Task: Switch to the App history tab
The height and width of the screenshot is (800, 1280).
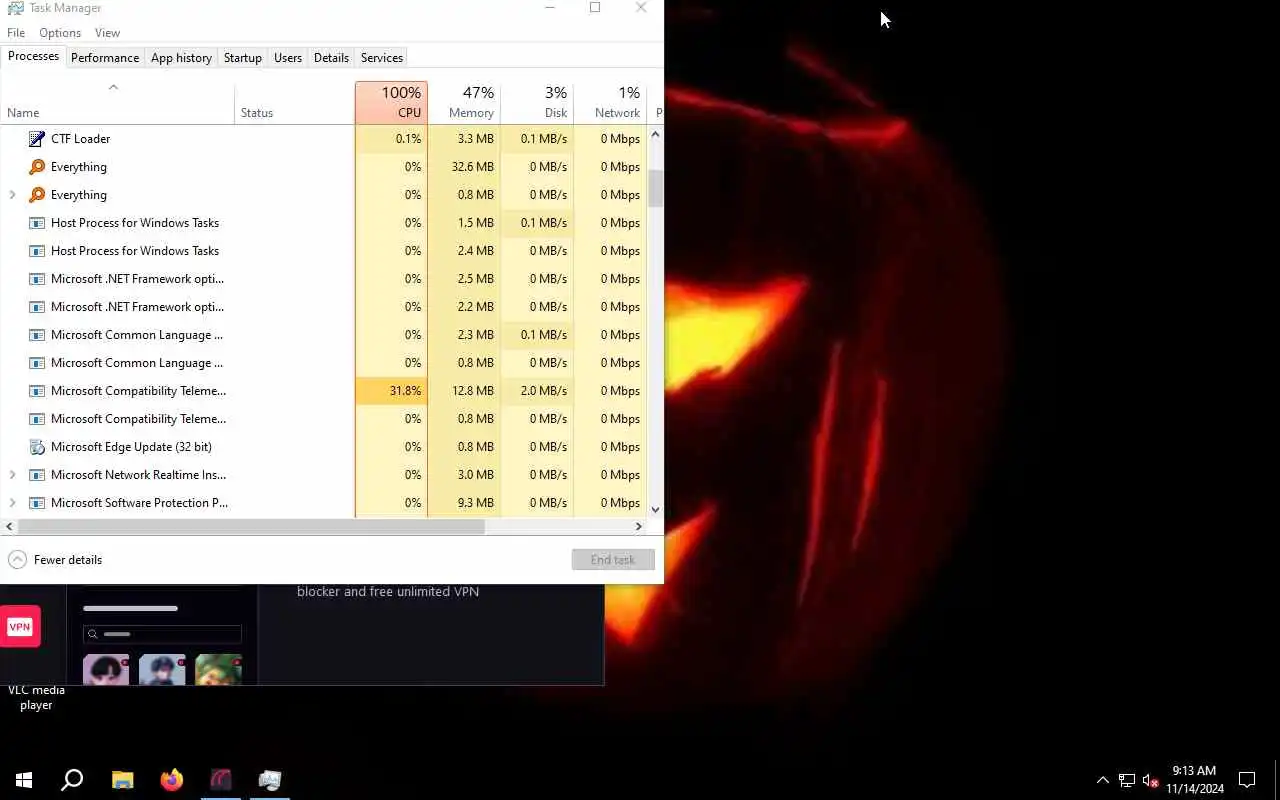Action: (x=181, y=58)
